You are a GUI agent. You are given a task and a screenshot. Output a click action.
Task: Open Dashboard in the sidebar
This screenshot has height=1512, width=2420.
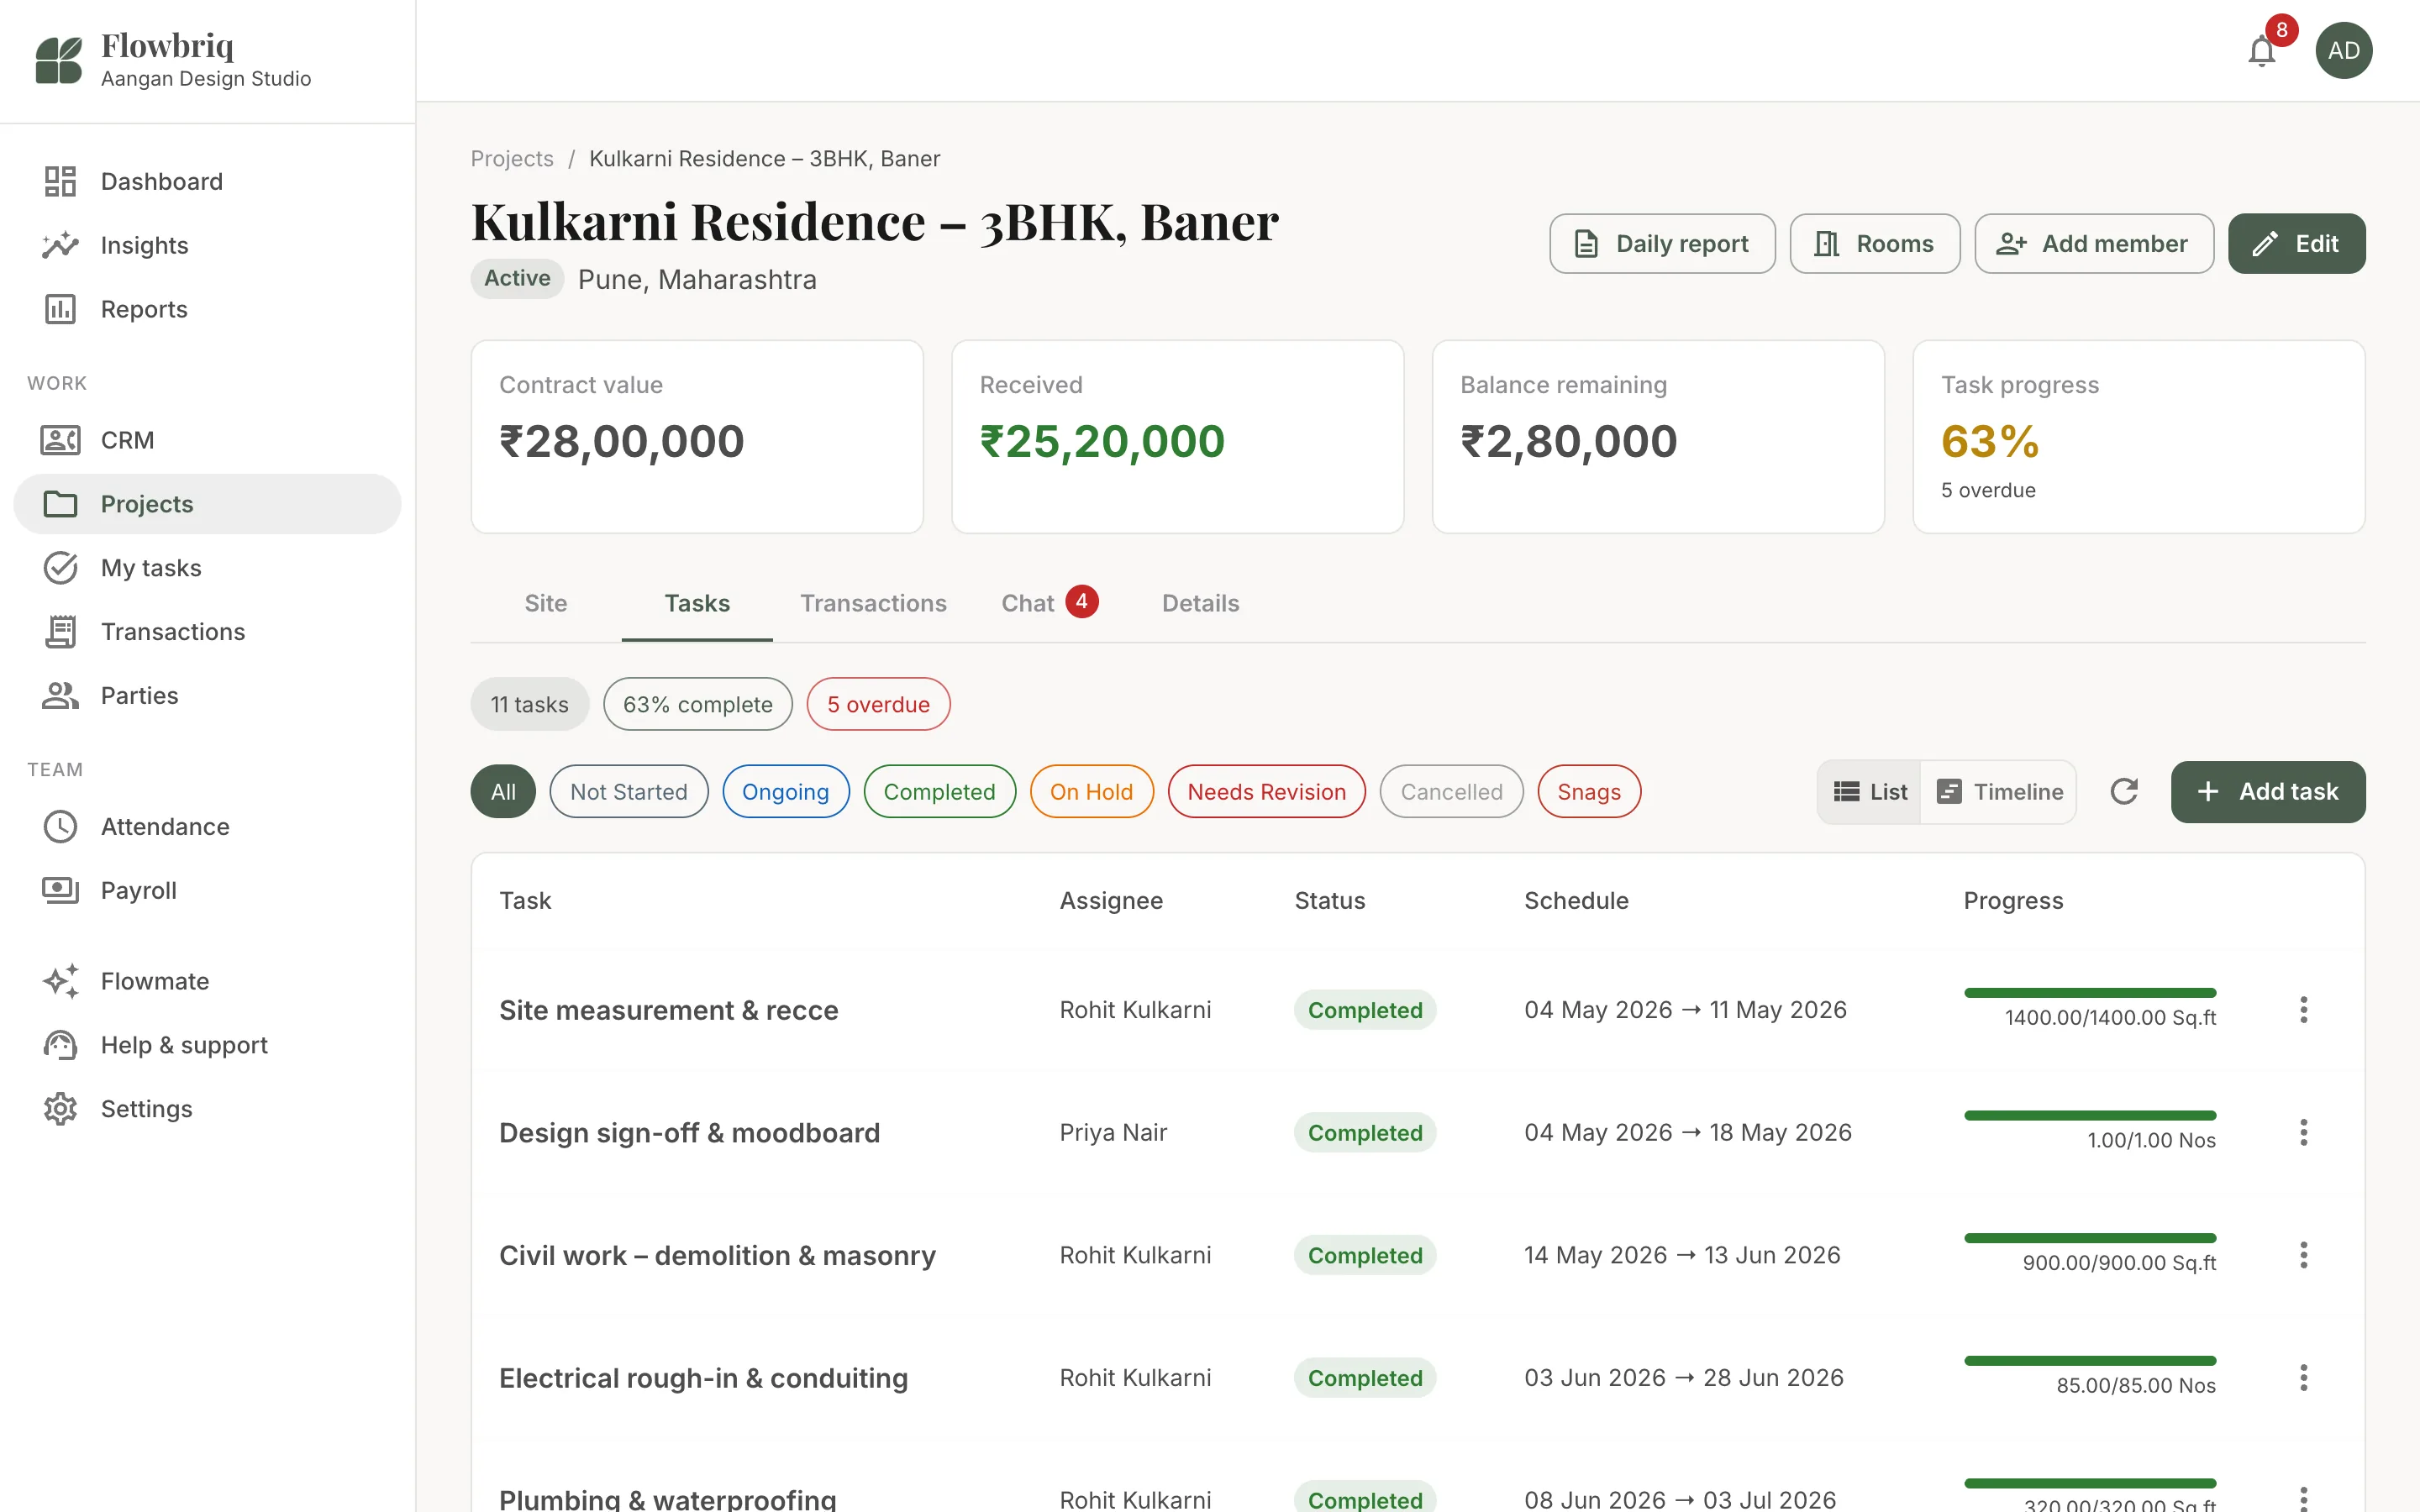[207, 181]
